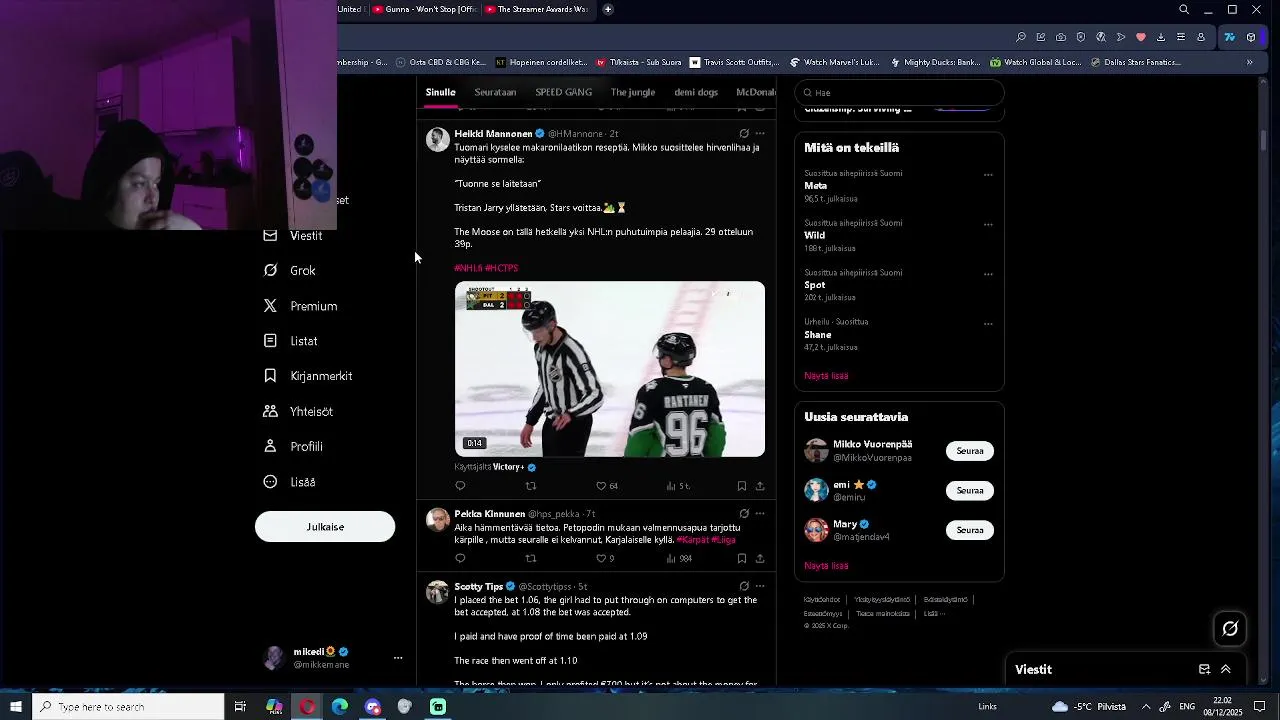View analytics of Heikki Mannonen's post
This screenshot has height=720, width=1280.
pyautogui.click(x=678, y=486)
